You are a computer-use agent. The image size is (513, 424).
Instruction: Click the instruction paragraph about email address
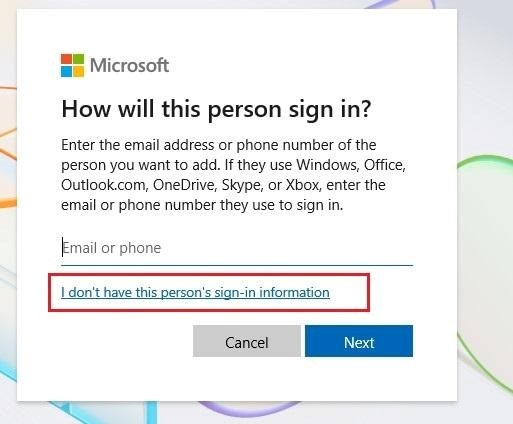(x=233, y=175)
